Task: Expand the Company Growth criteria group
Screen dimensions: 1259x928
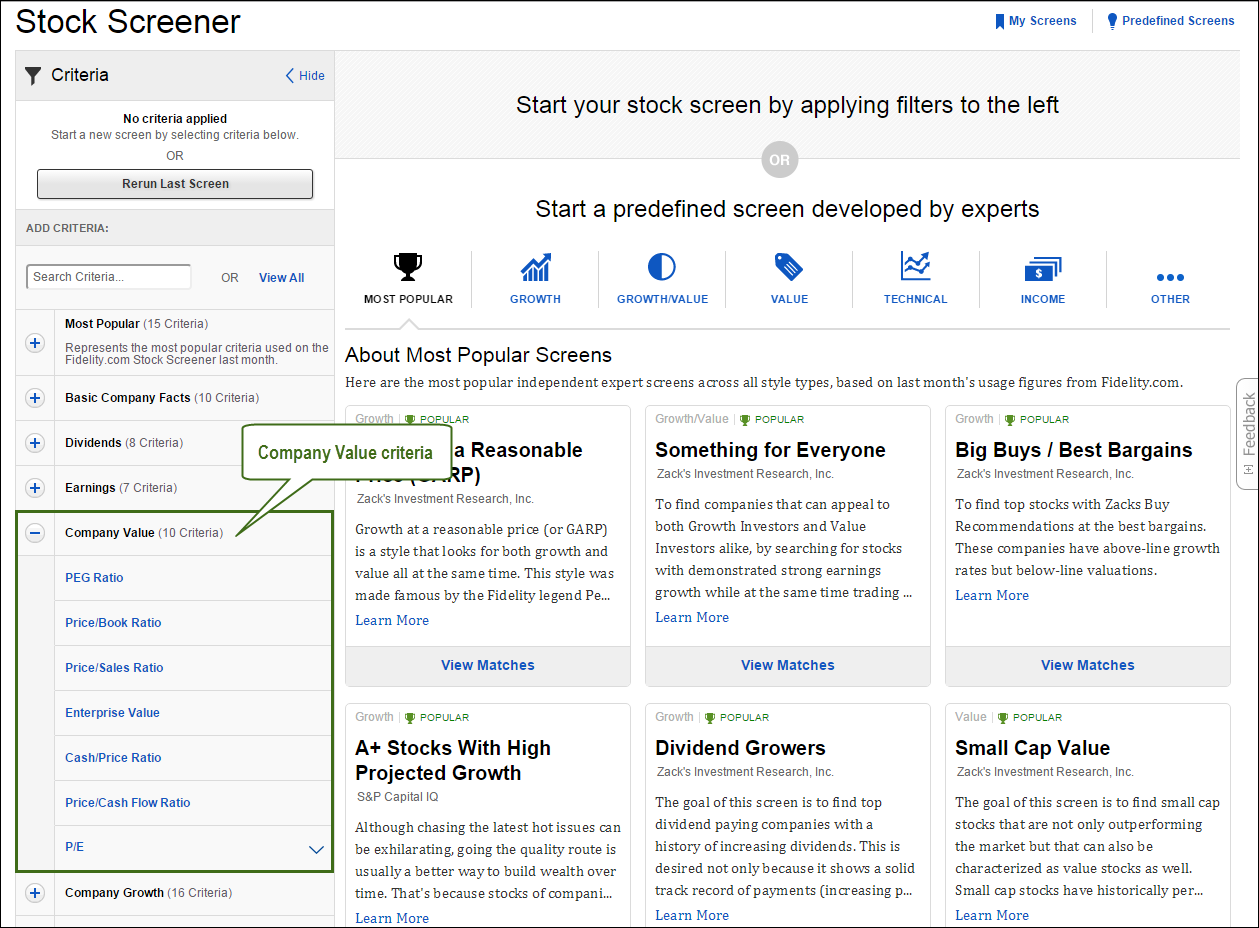Action: click(35, 893)
